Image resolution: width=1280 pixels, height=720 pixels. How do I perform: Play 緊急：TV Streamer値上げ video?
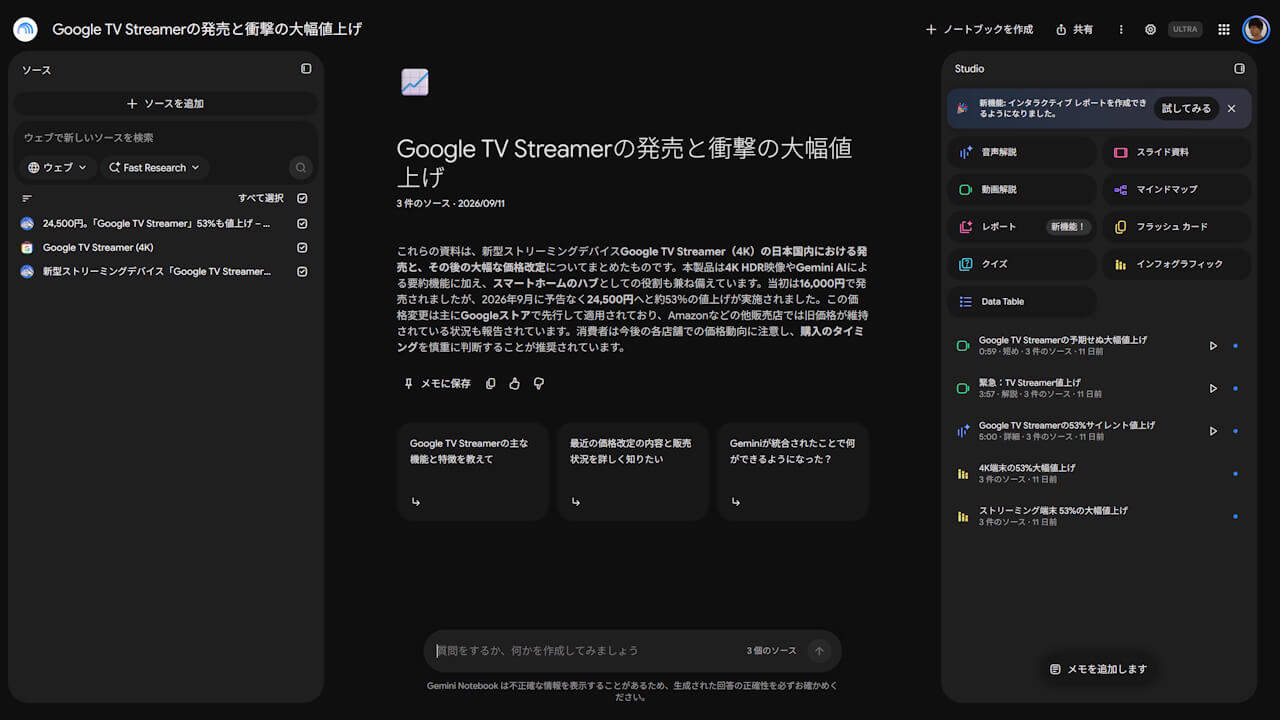[1213, 388]
